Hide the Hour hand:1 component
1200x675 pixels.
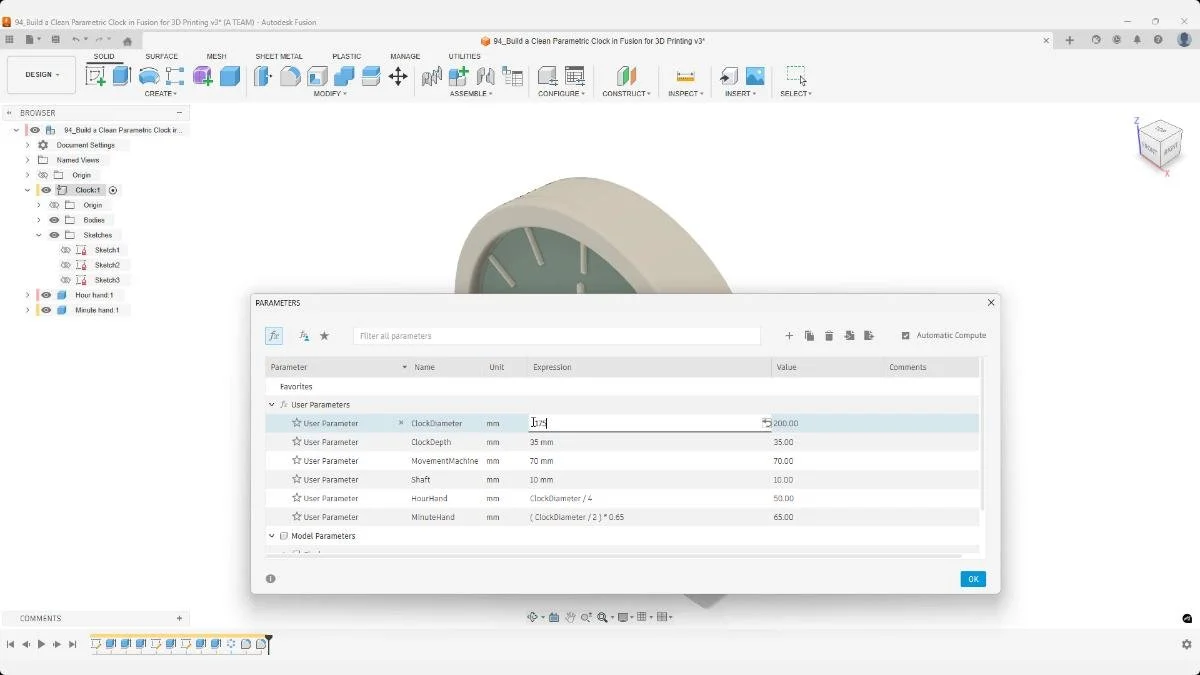click(45, 295)
